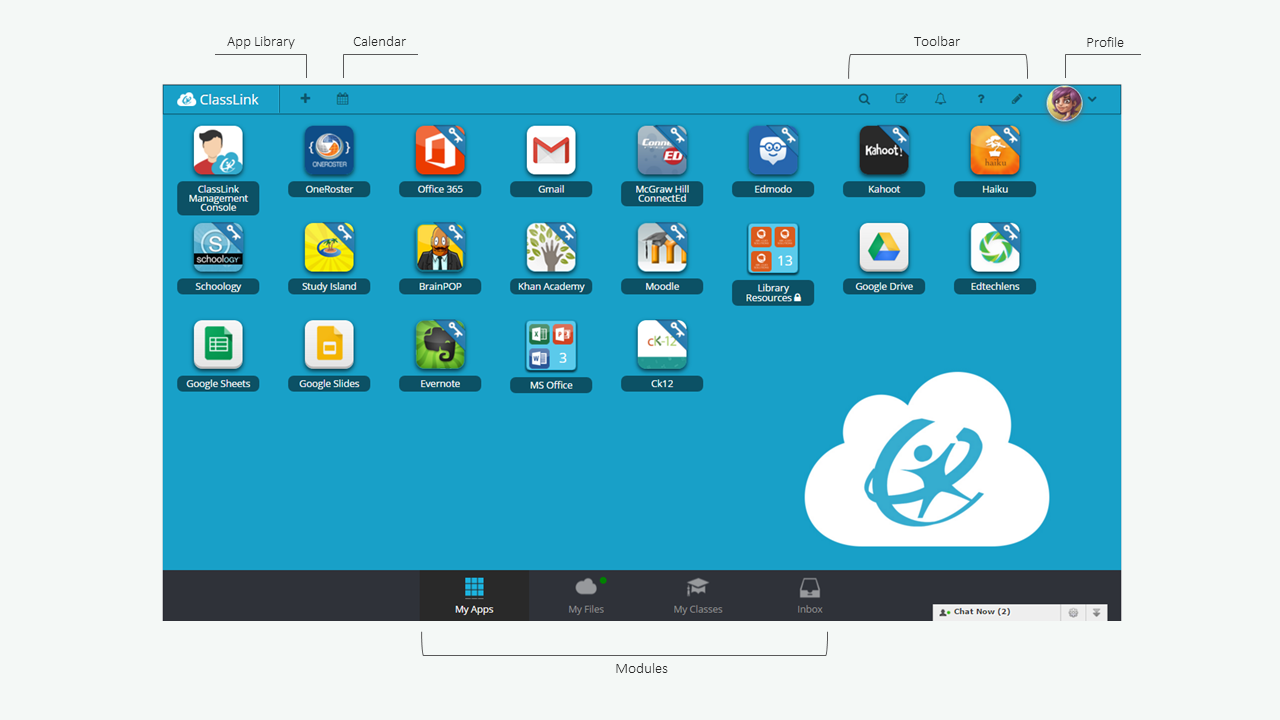Open the Gmail app
Image resolution: width=1280 pixels, height=720 pixels.
coord(551,150)
